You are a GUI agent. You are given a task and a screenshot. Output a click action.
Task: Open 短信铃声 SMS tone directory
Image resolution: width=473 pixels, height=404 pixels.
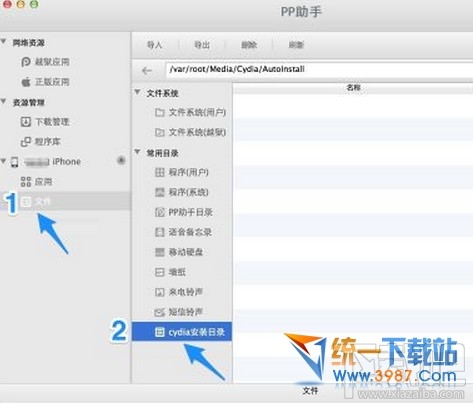pyautogui.click(x=179, y=312)
